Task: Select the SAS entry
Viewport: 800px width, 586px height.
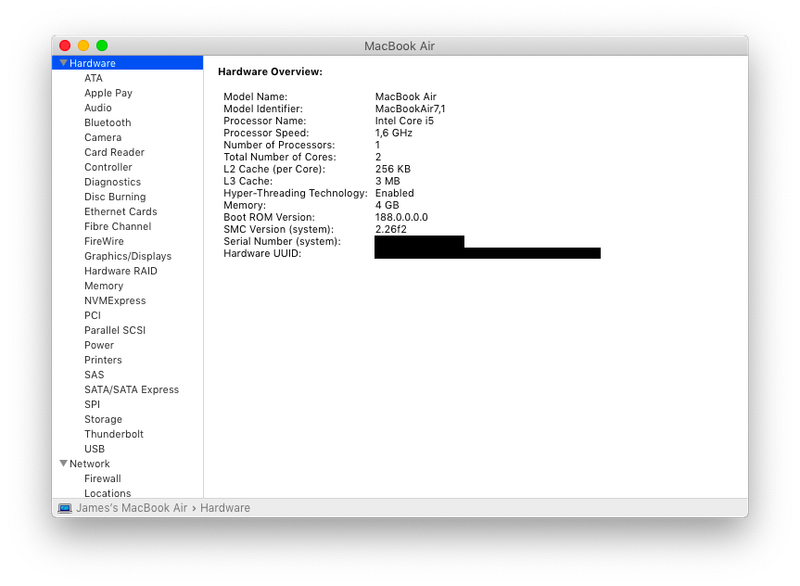Action: click(94, 374)
